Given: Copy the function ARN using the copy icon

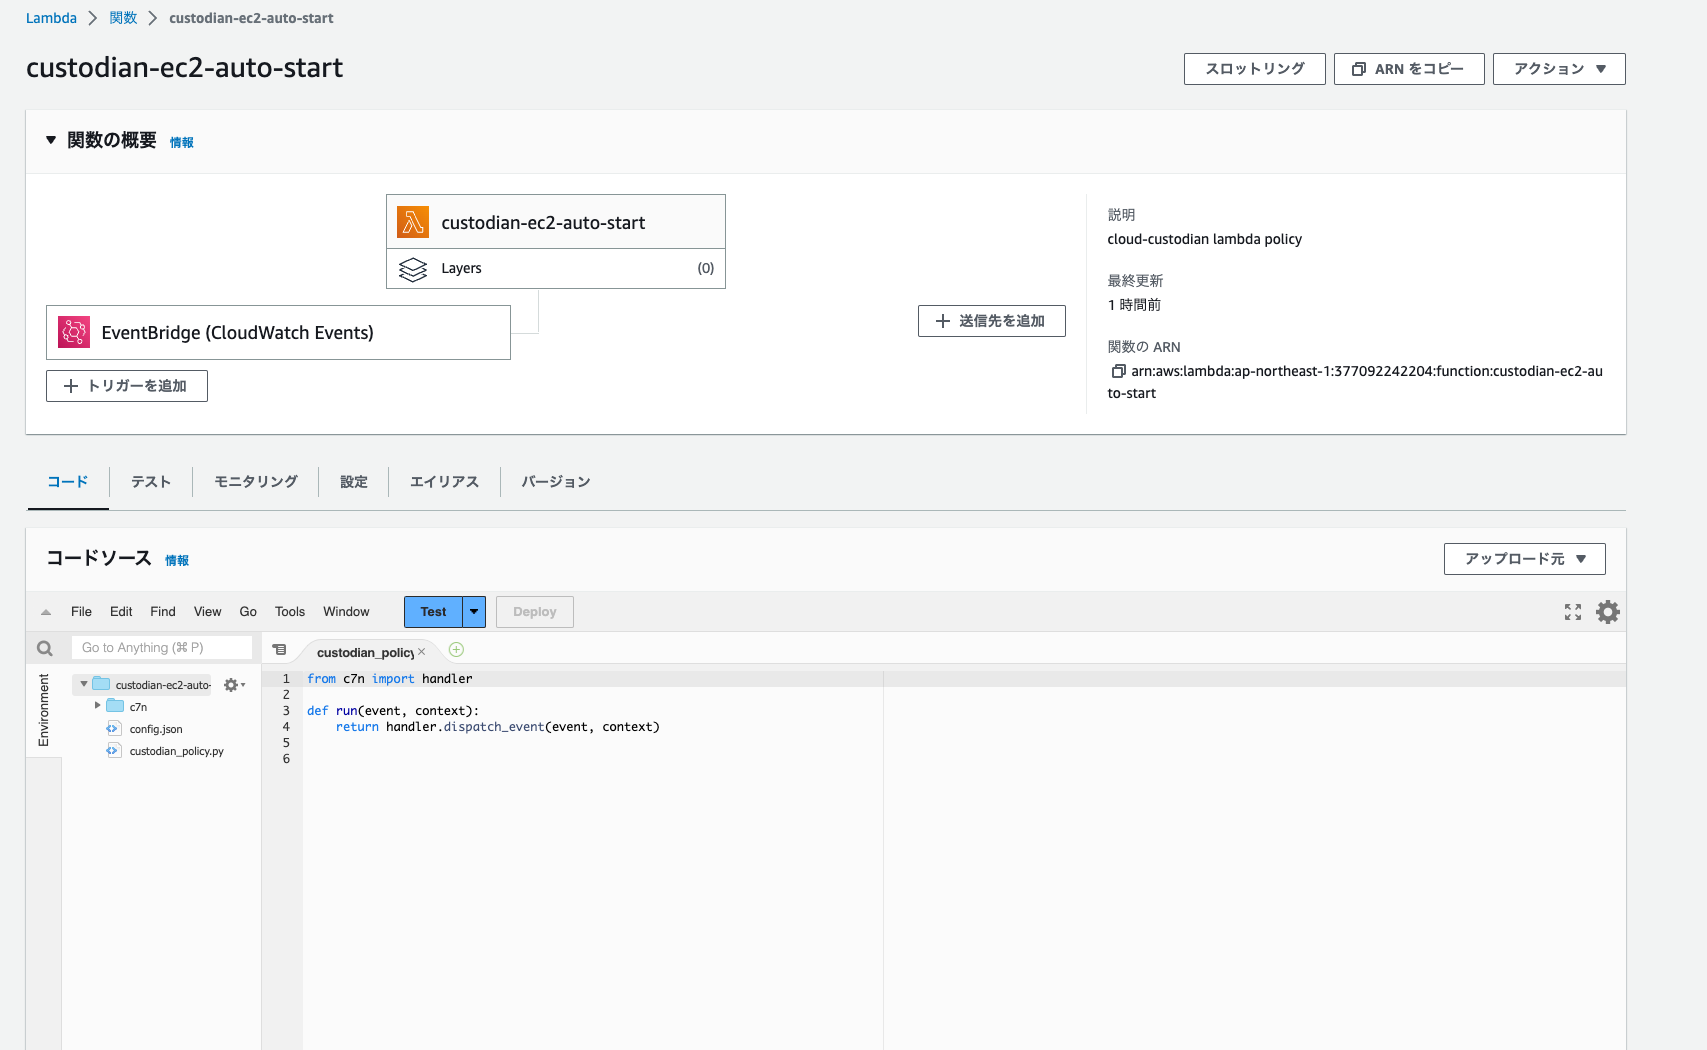Looking at the screenshot, I should (1118, 371).
